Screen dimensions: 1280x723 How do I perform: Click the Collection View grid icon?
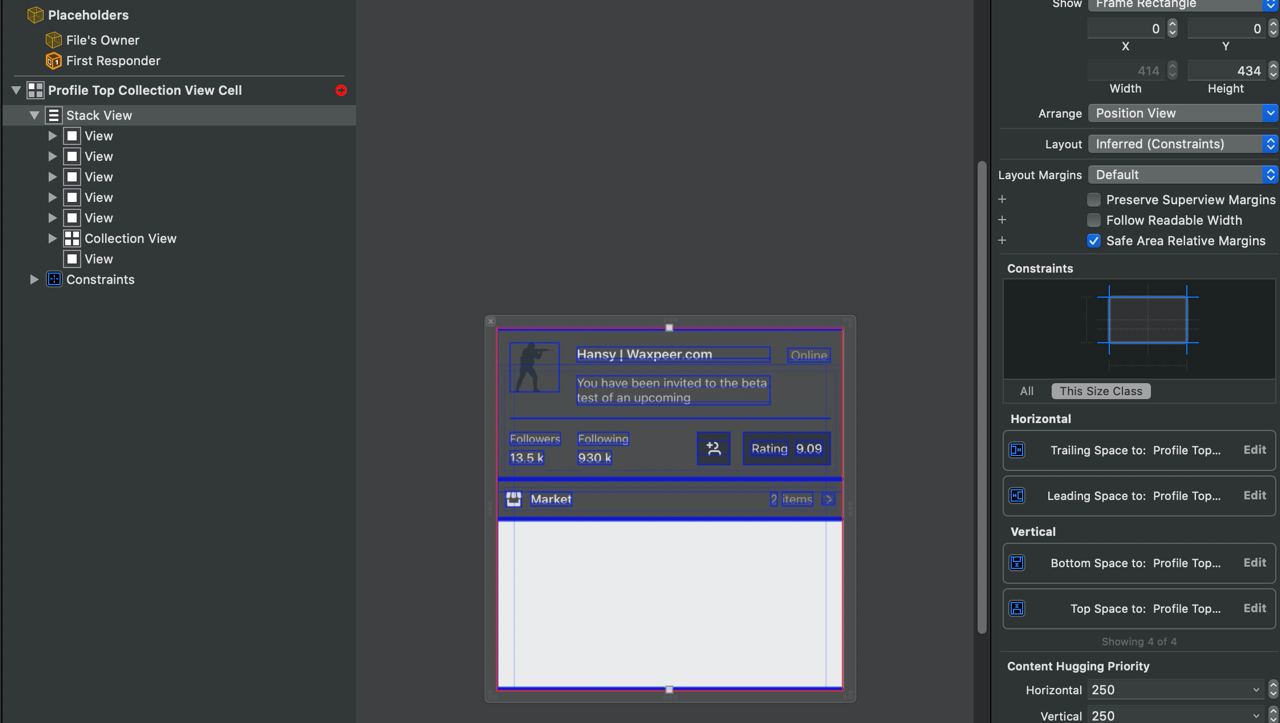72,238
